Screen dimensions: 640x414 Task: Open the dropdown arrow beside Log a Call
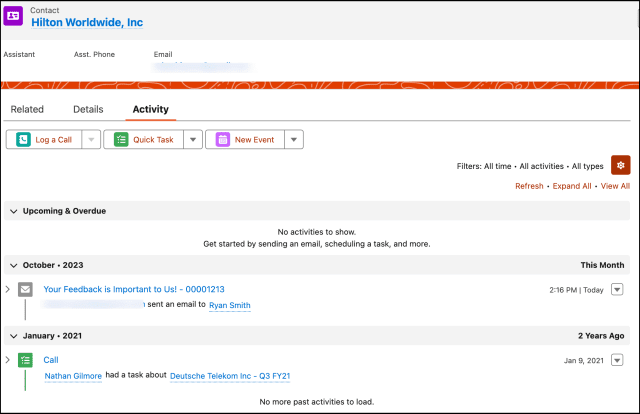(x=91, y=140)
